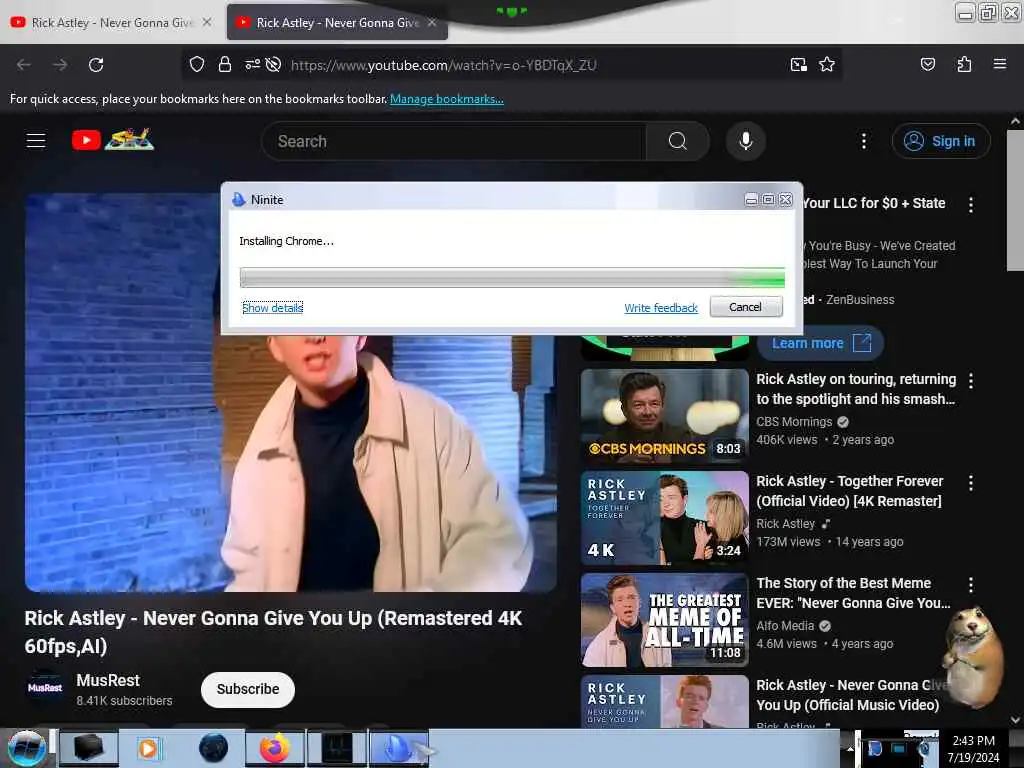Click Show details in Ninite dialog

[272, 308]
